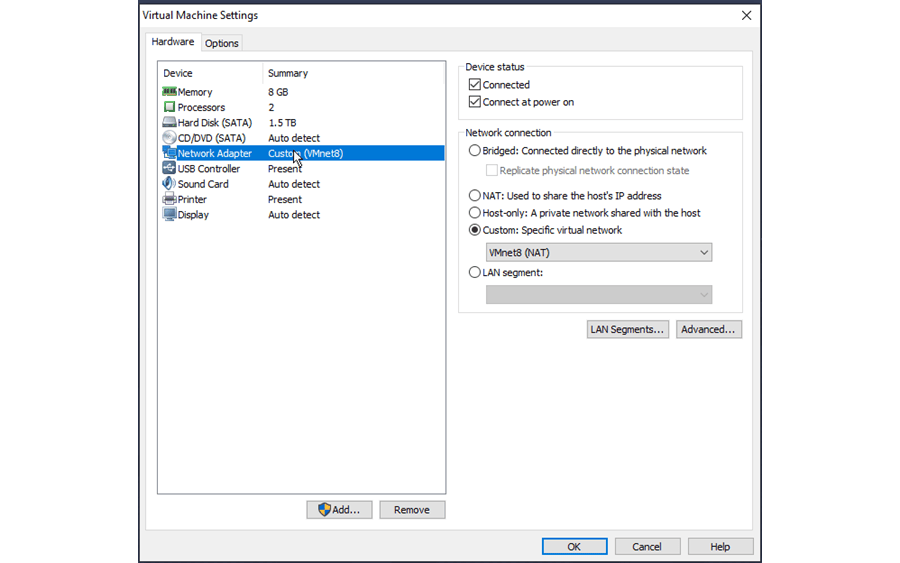The height and width of the screenshot is (563, 900).
Task: Click the Printer icon
Action: [169, 199]
